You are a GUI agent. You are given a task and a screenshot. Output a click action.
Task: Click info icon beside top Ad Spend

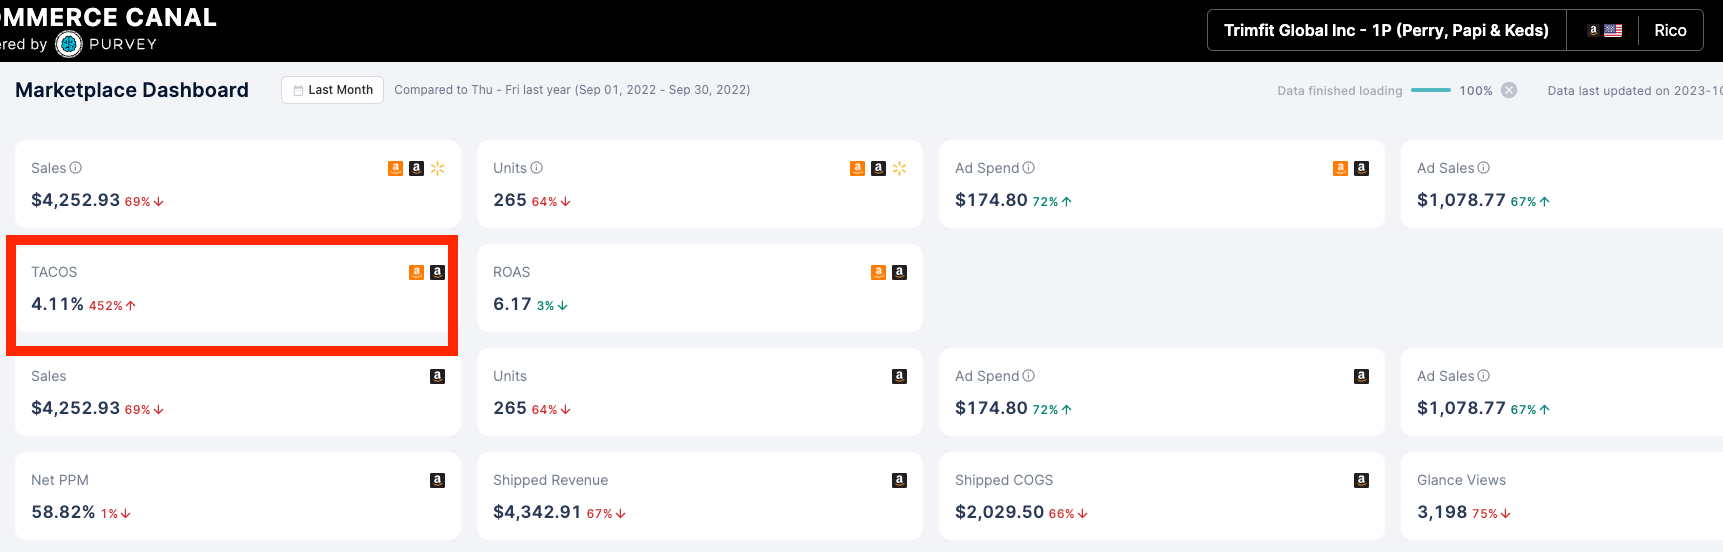1029,168
